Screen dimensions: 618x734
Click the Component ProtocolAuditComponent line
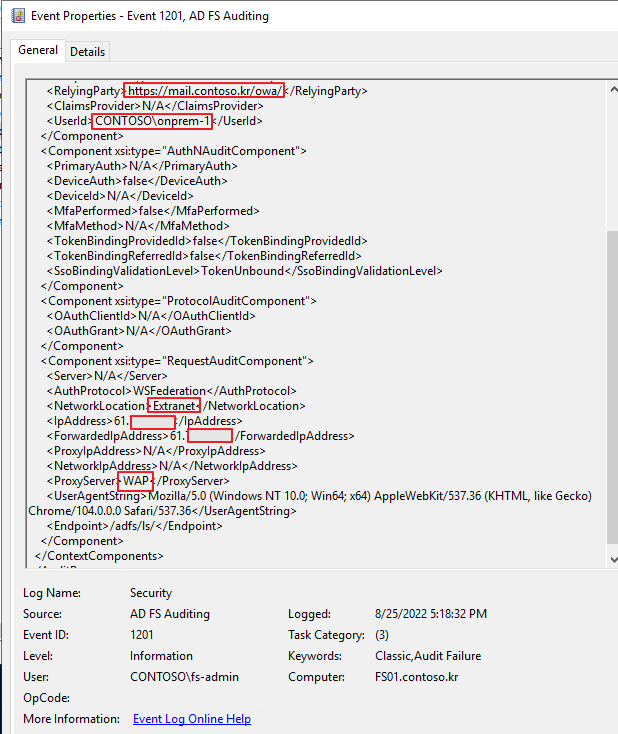[178, 301]
